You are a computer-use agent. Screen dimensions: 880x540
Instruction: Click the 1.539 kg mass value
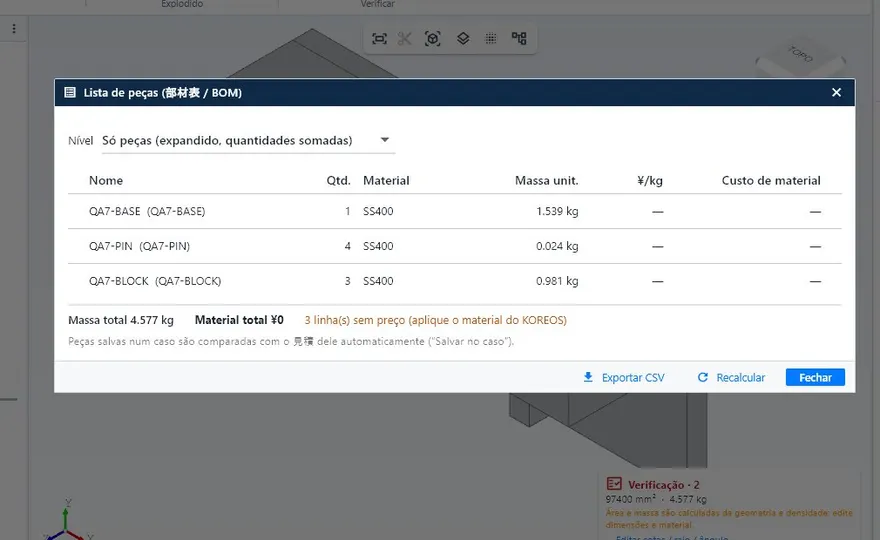[x=557, y=211]
